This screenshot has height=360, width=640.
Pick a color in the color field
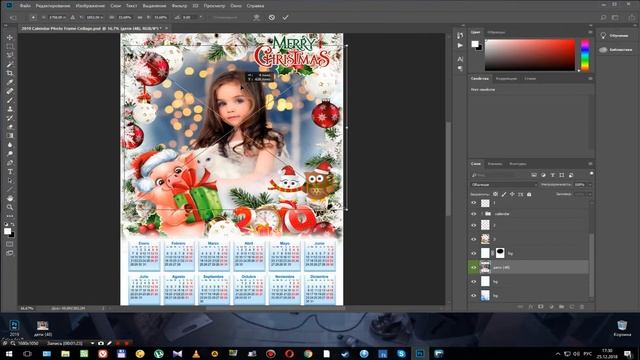[x=530, y=55]
